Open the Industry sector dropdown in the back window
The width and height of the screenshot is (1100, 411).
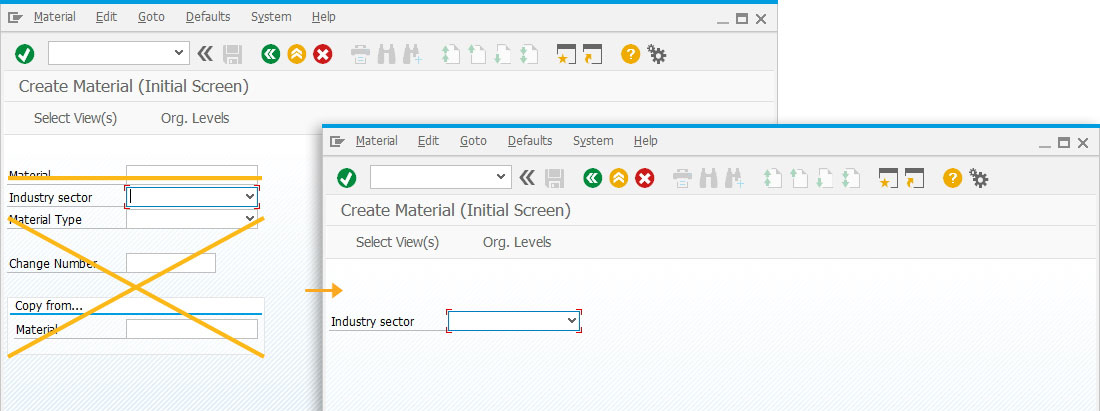(250, 197)
